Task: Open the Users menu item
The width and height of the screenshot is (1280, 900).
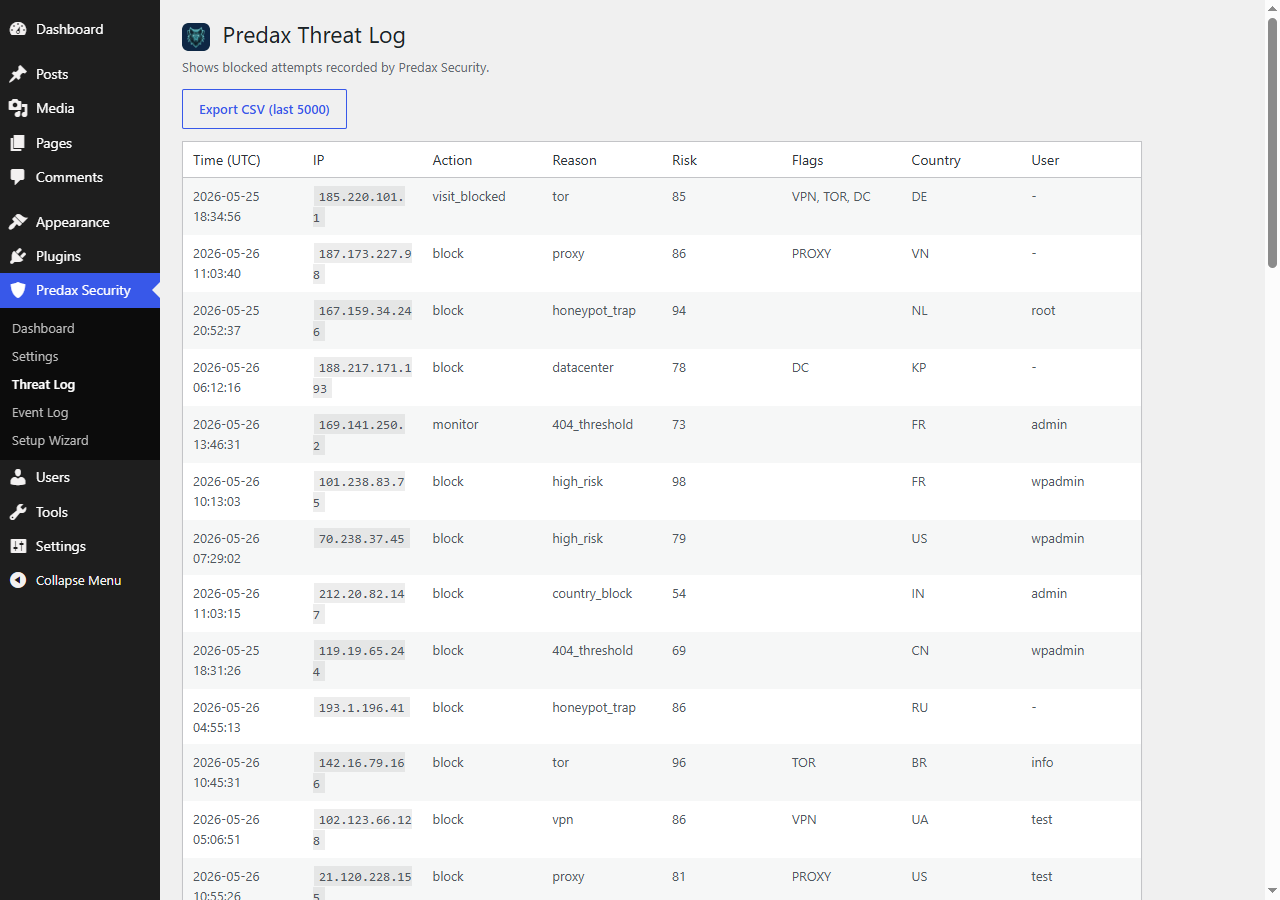Action: (80, 477)
